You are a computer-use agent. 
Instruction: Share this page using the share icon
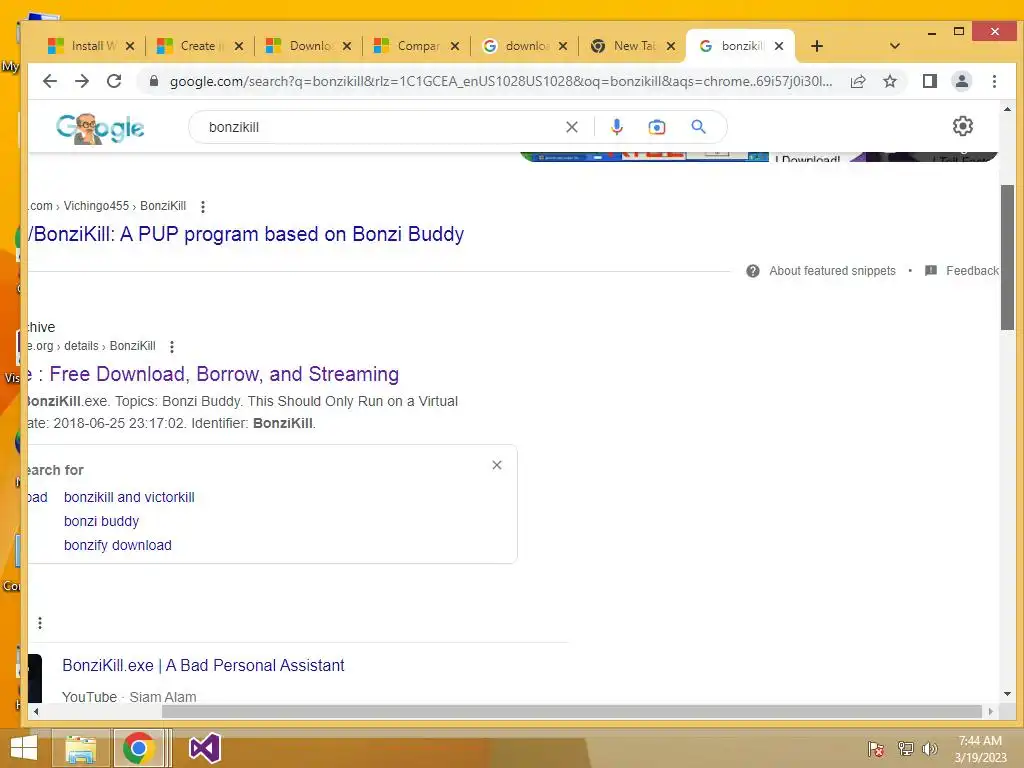point(858,81)
